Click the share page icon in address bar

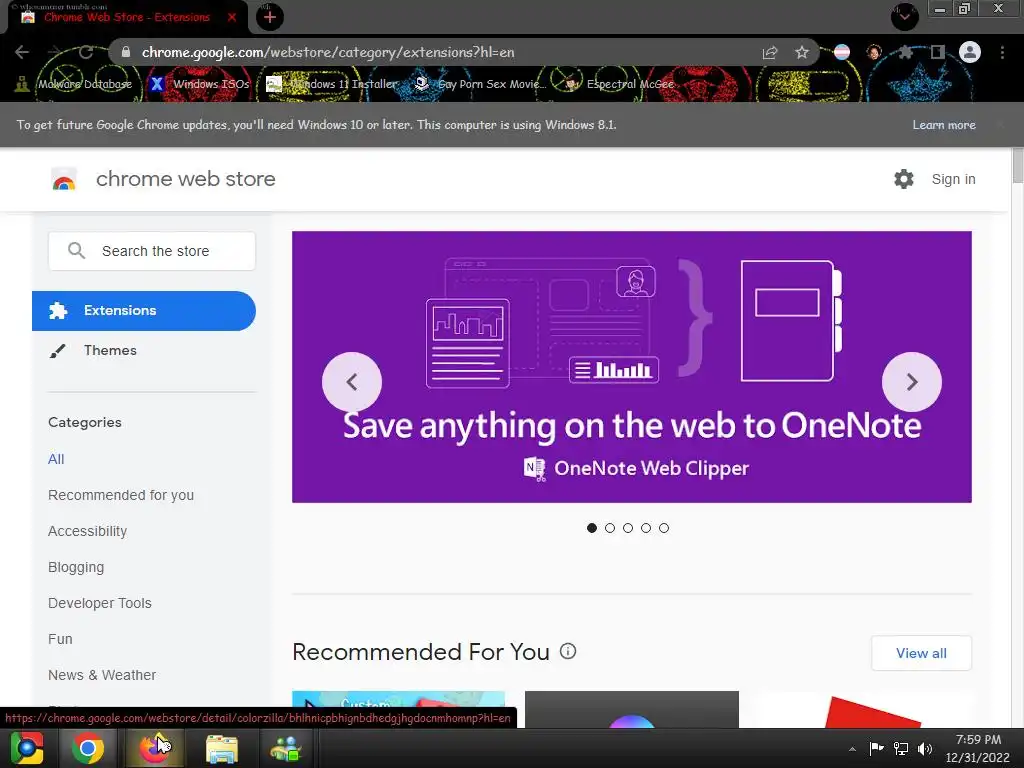click(x=770, y=52)
